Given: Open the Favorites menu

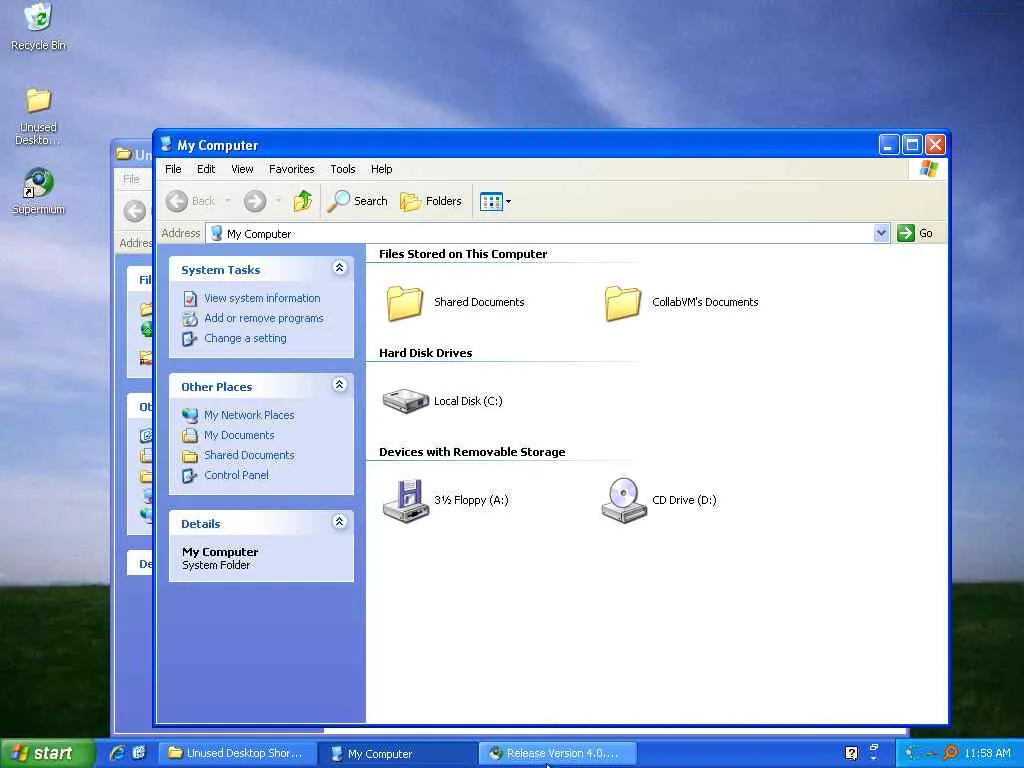Looking at the screenshot, I should pos(291,169).
